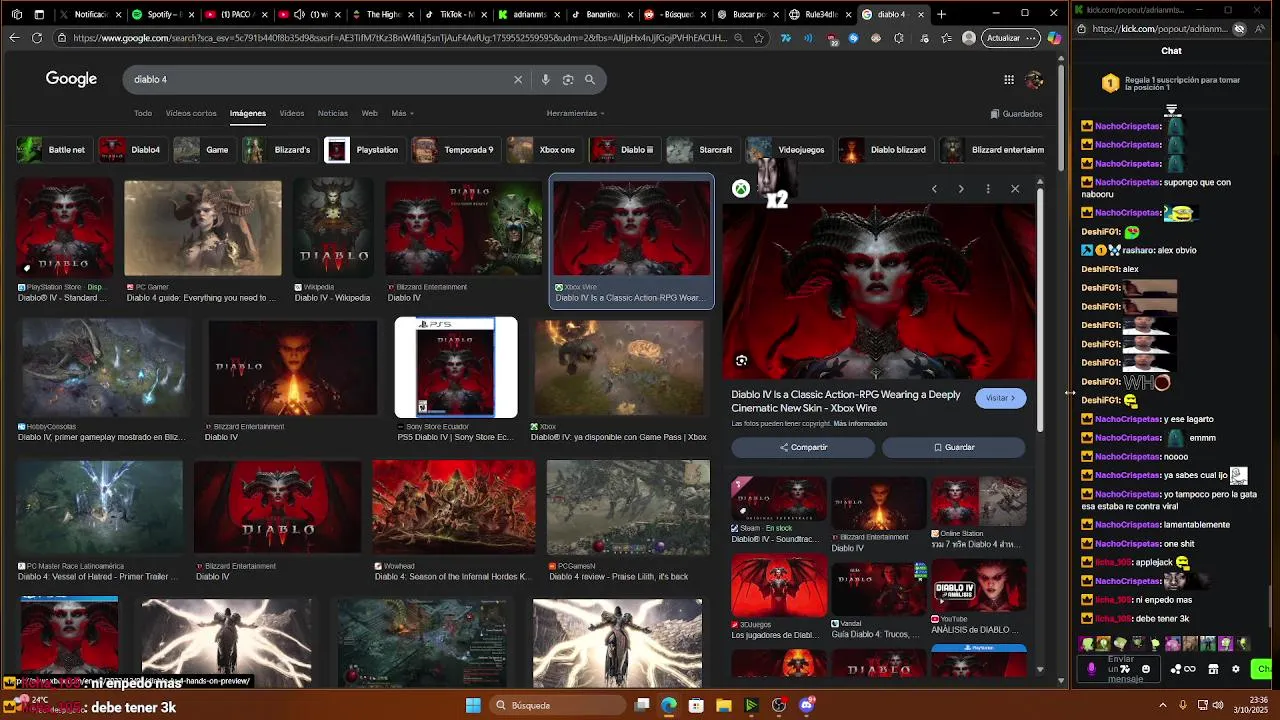Switch to the Spotify browser tab
1280x720 pixels.
[163, 14]
